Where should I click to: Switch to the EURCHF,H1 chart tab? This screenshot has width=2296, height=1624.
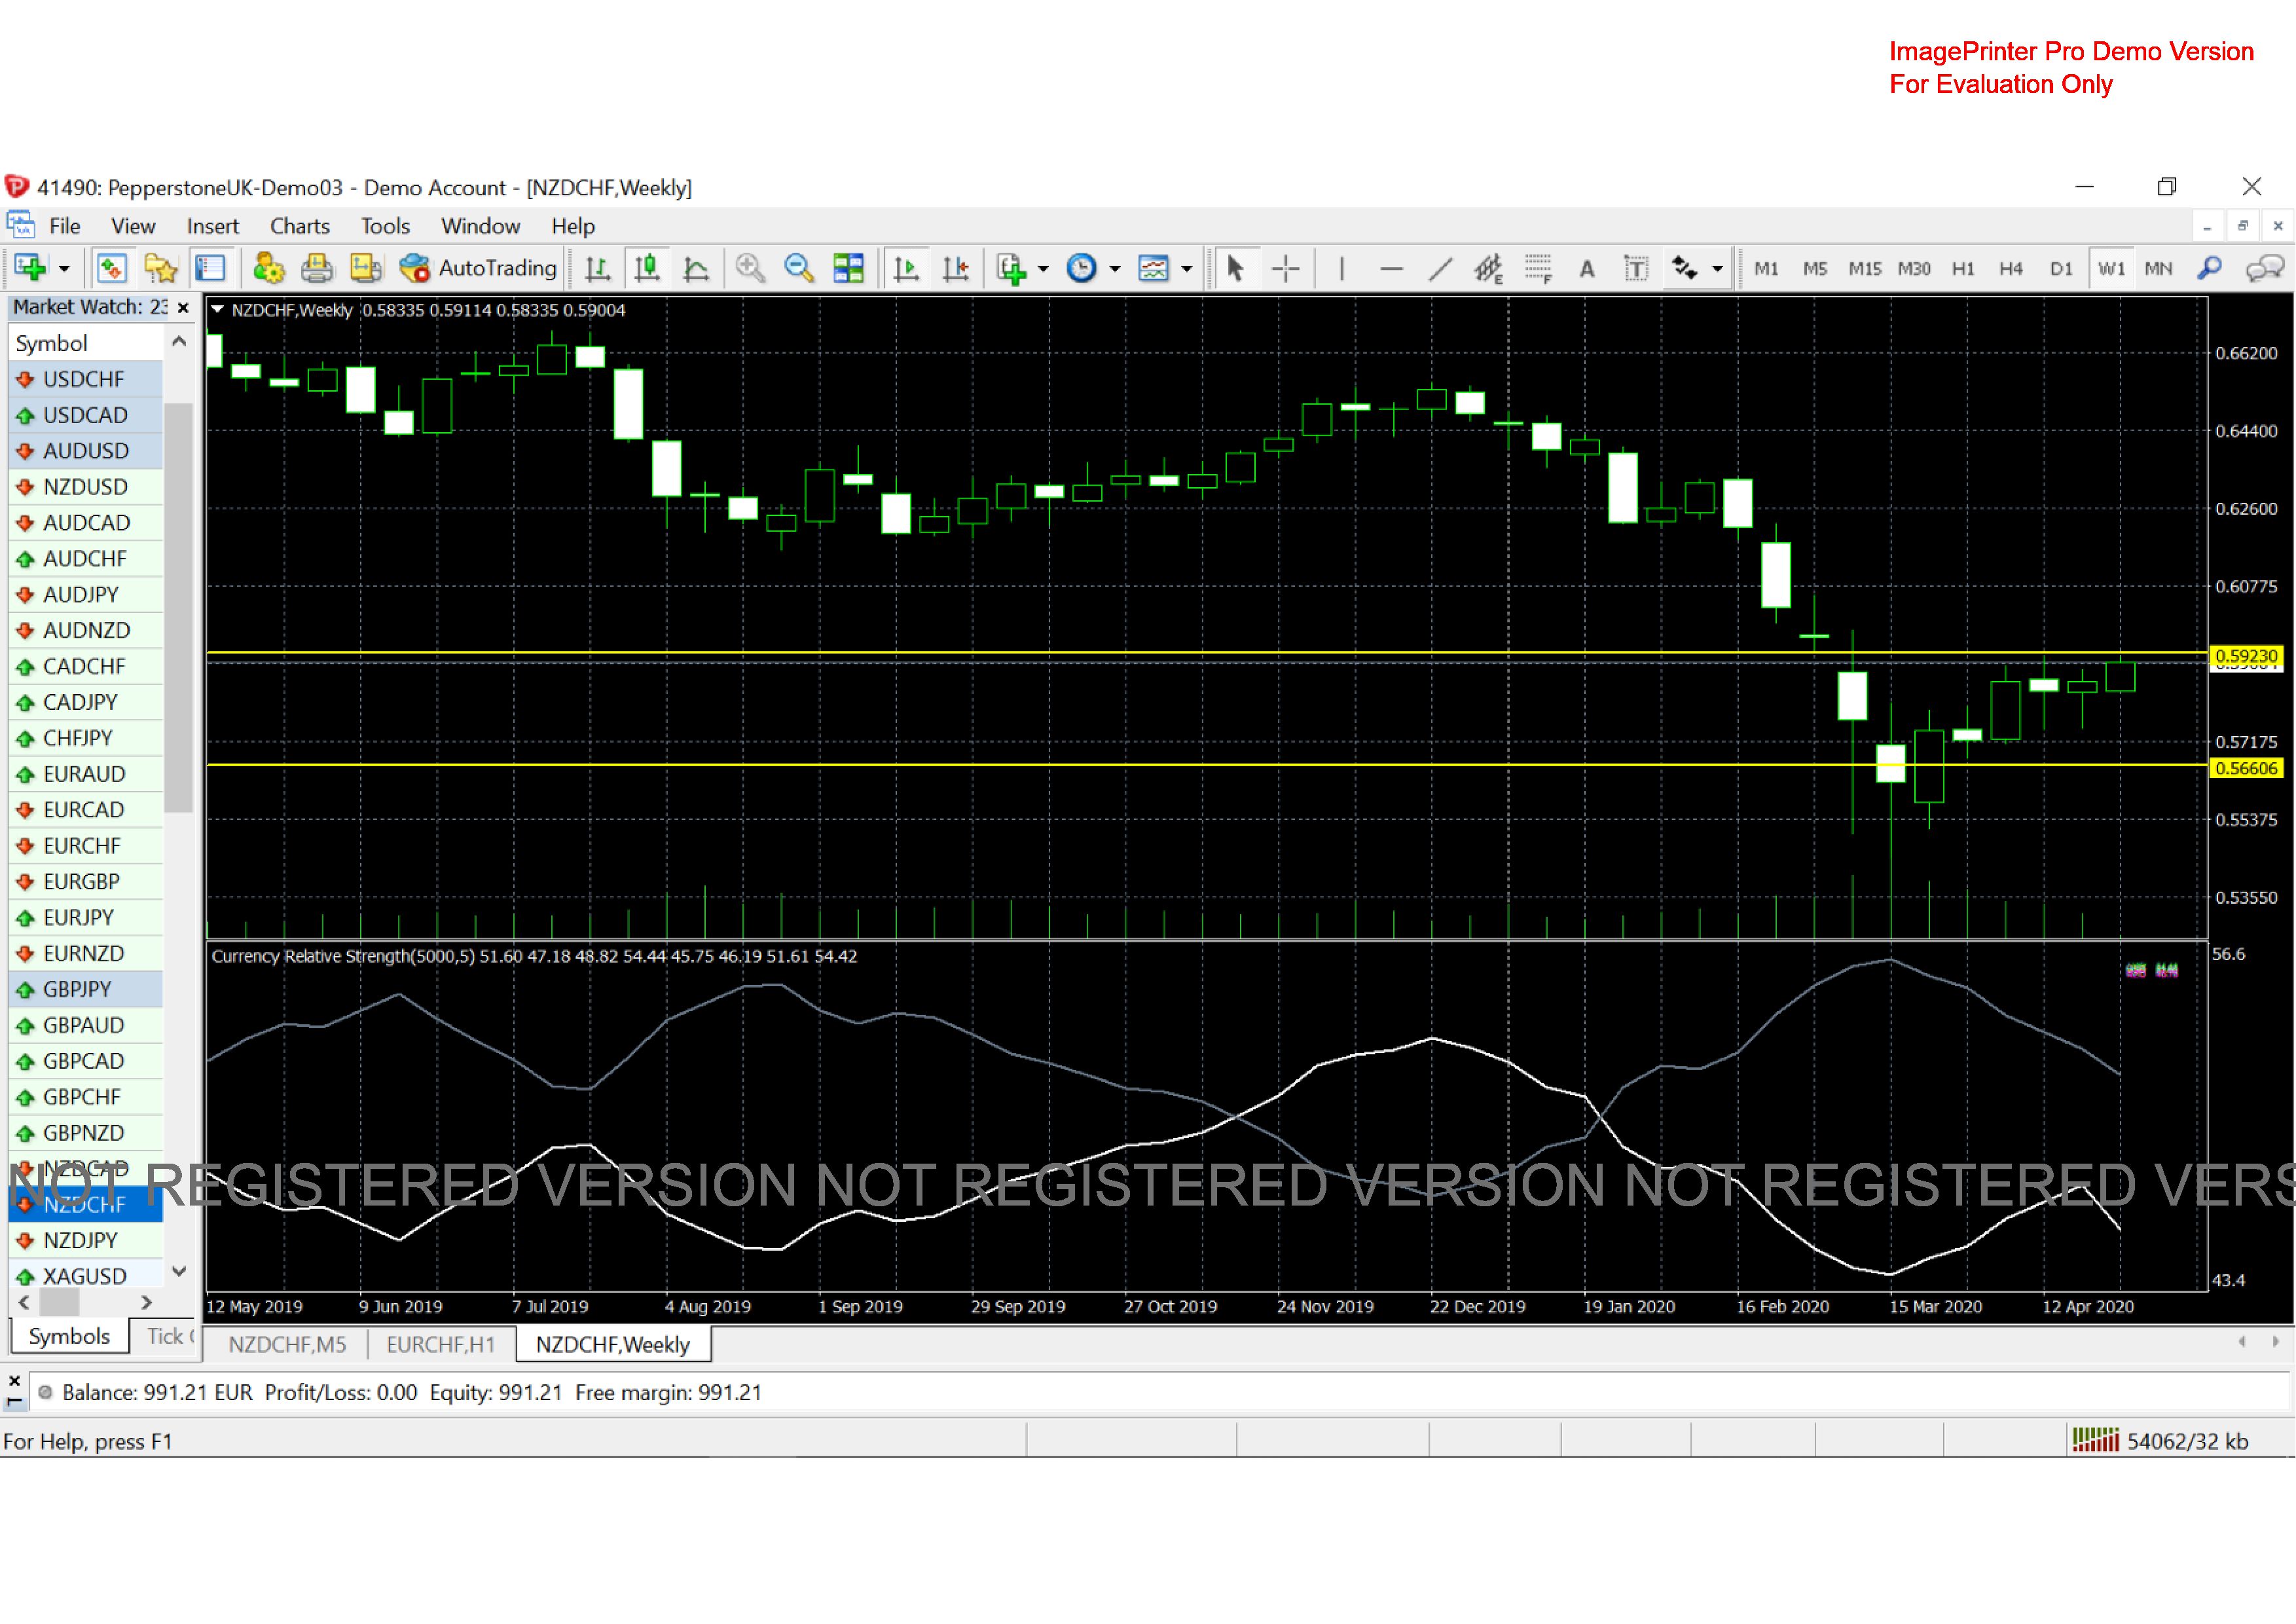click(x=441, y=1345)
